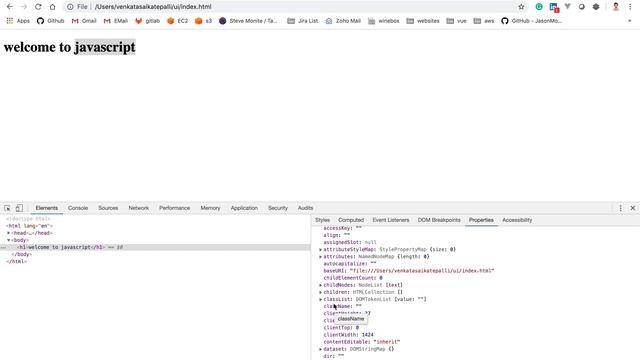The height and width of the screenshot is (360, 640).
Task: Open the gitlab bookmark
Action: point(147,21)
